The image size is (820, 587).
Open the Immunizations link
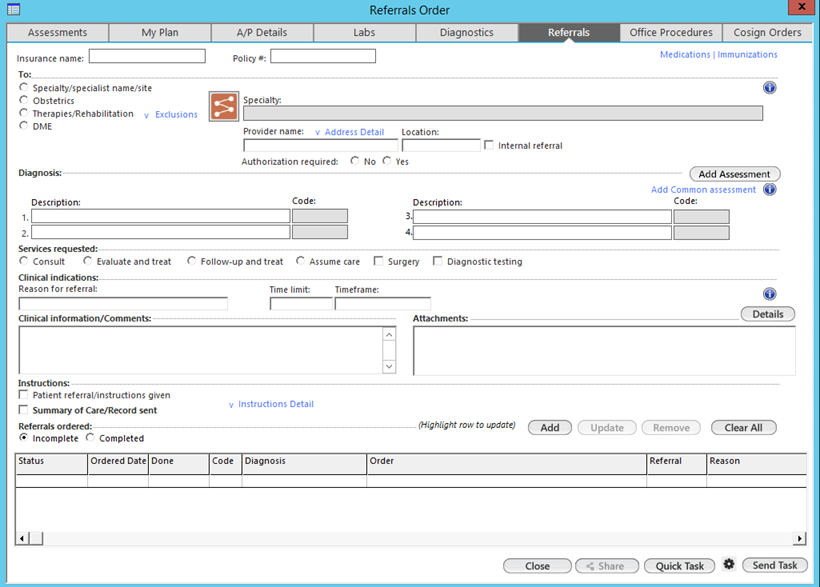[x=747, y=54]
